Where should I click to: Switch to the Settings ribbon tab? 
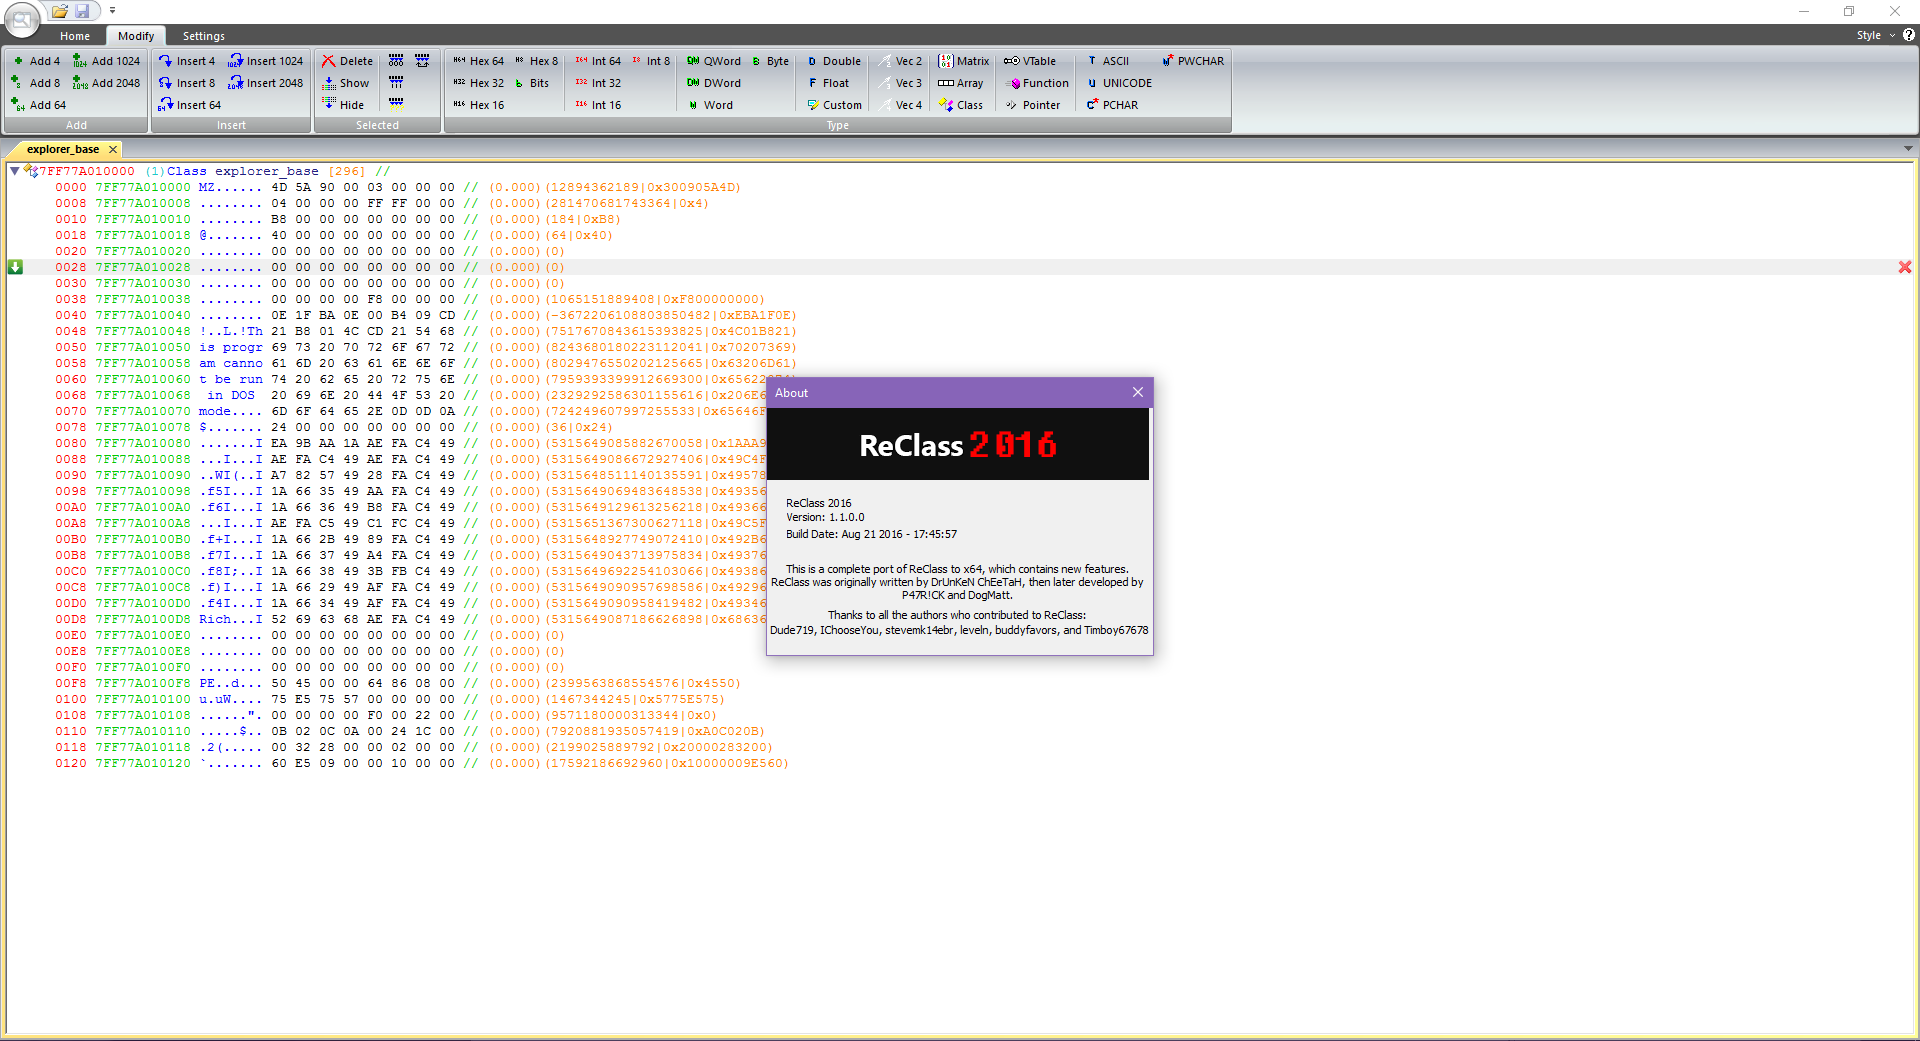203,36
